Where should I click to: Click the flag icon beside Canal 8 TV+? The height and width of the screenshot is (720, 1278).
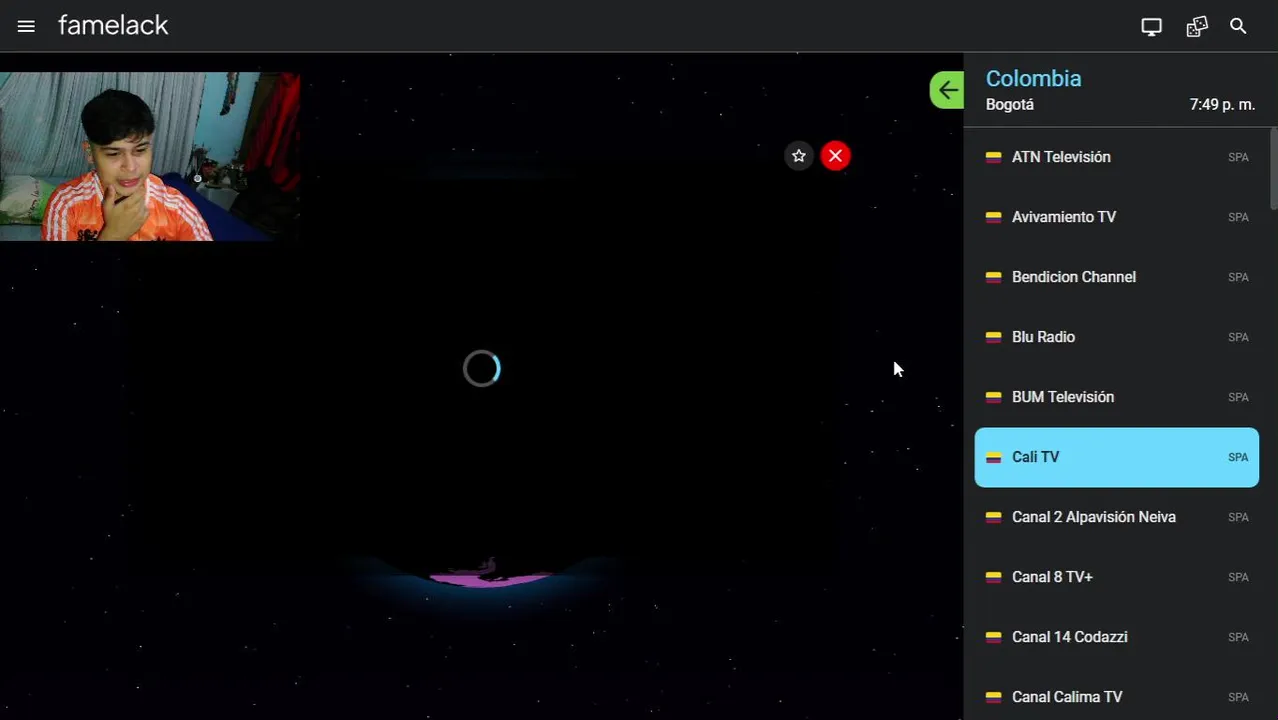(x=993, y=577)
